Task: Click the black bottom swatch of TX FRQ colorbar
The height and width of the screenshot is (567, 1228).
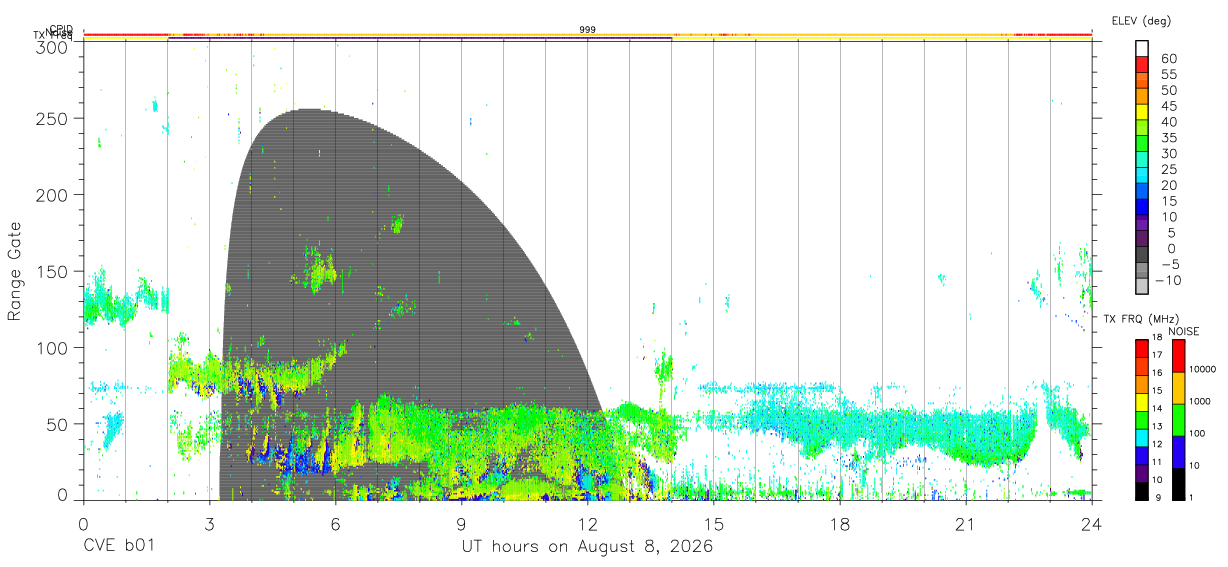Action: tap(1142, 491)
